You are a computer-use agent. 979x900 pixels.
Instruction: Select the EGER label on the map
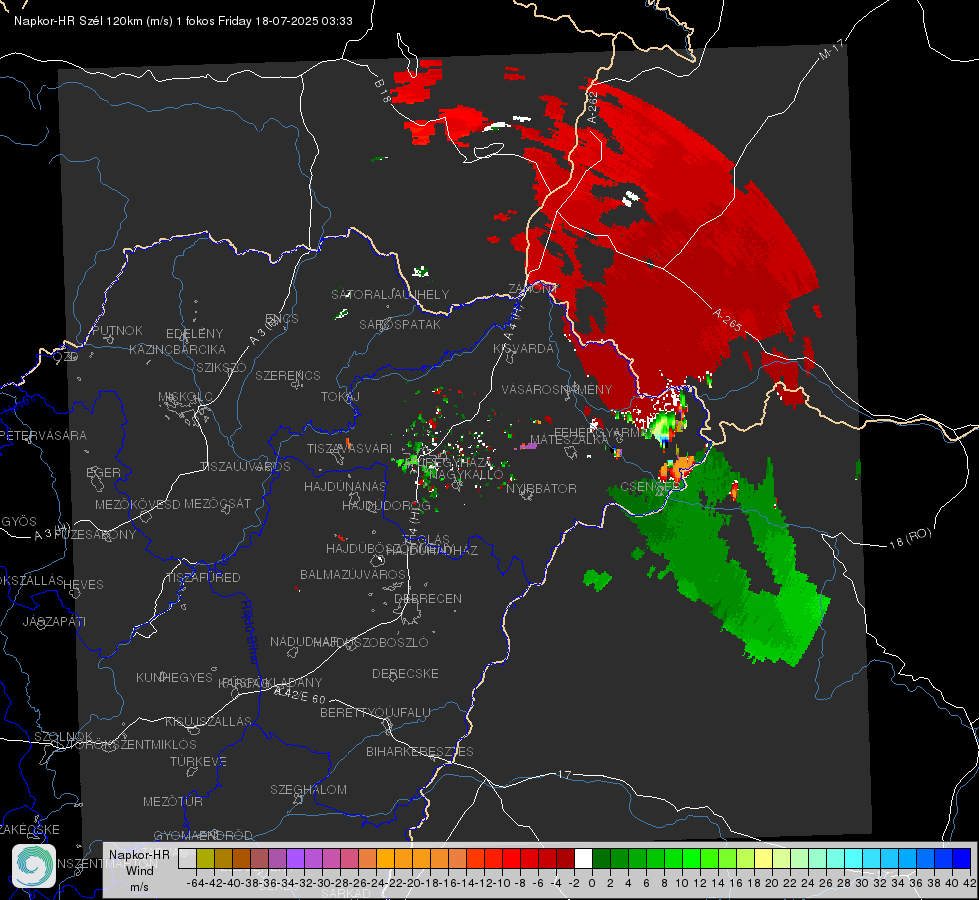[x=104, y=472]
